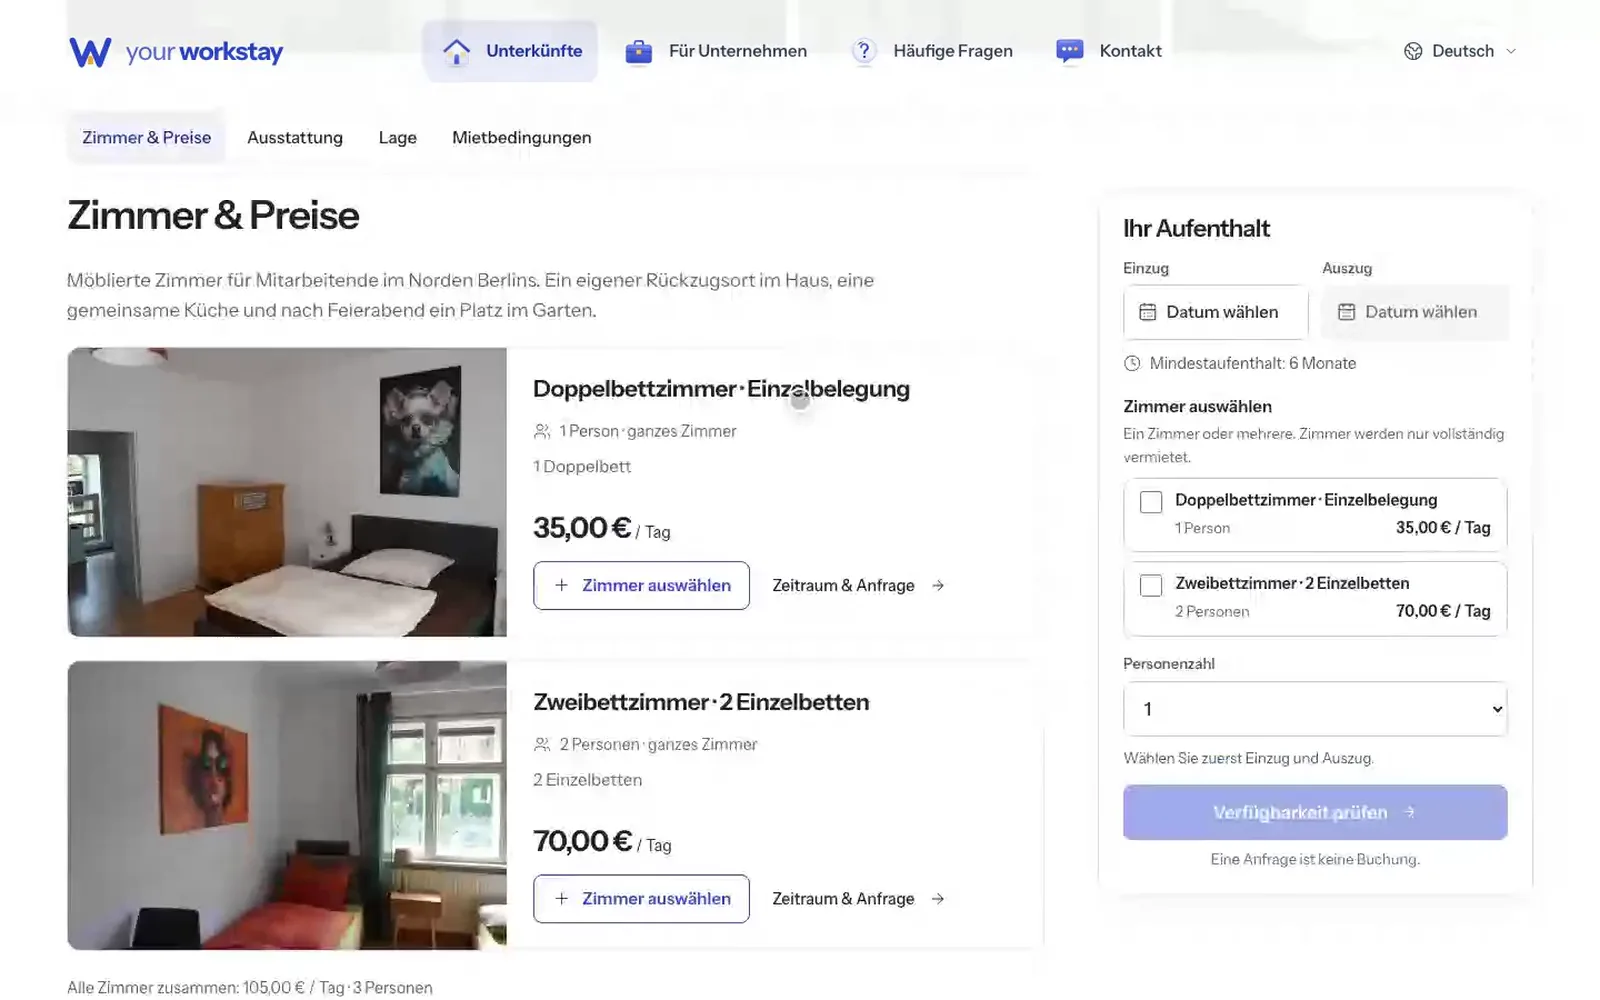Select the Zimmer auswählen button for Doppelbettzimmer

click(641, 585)
